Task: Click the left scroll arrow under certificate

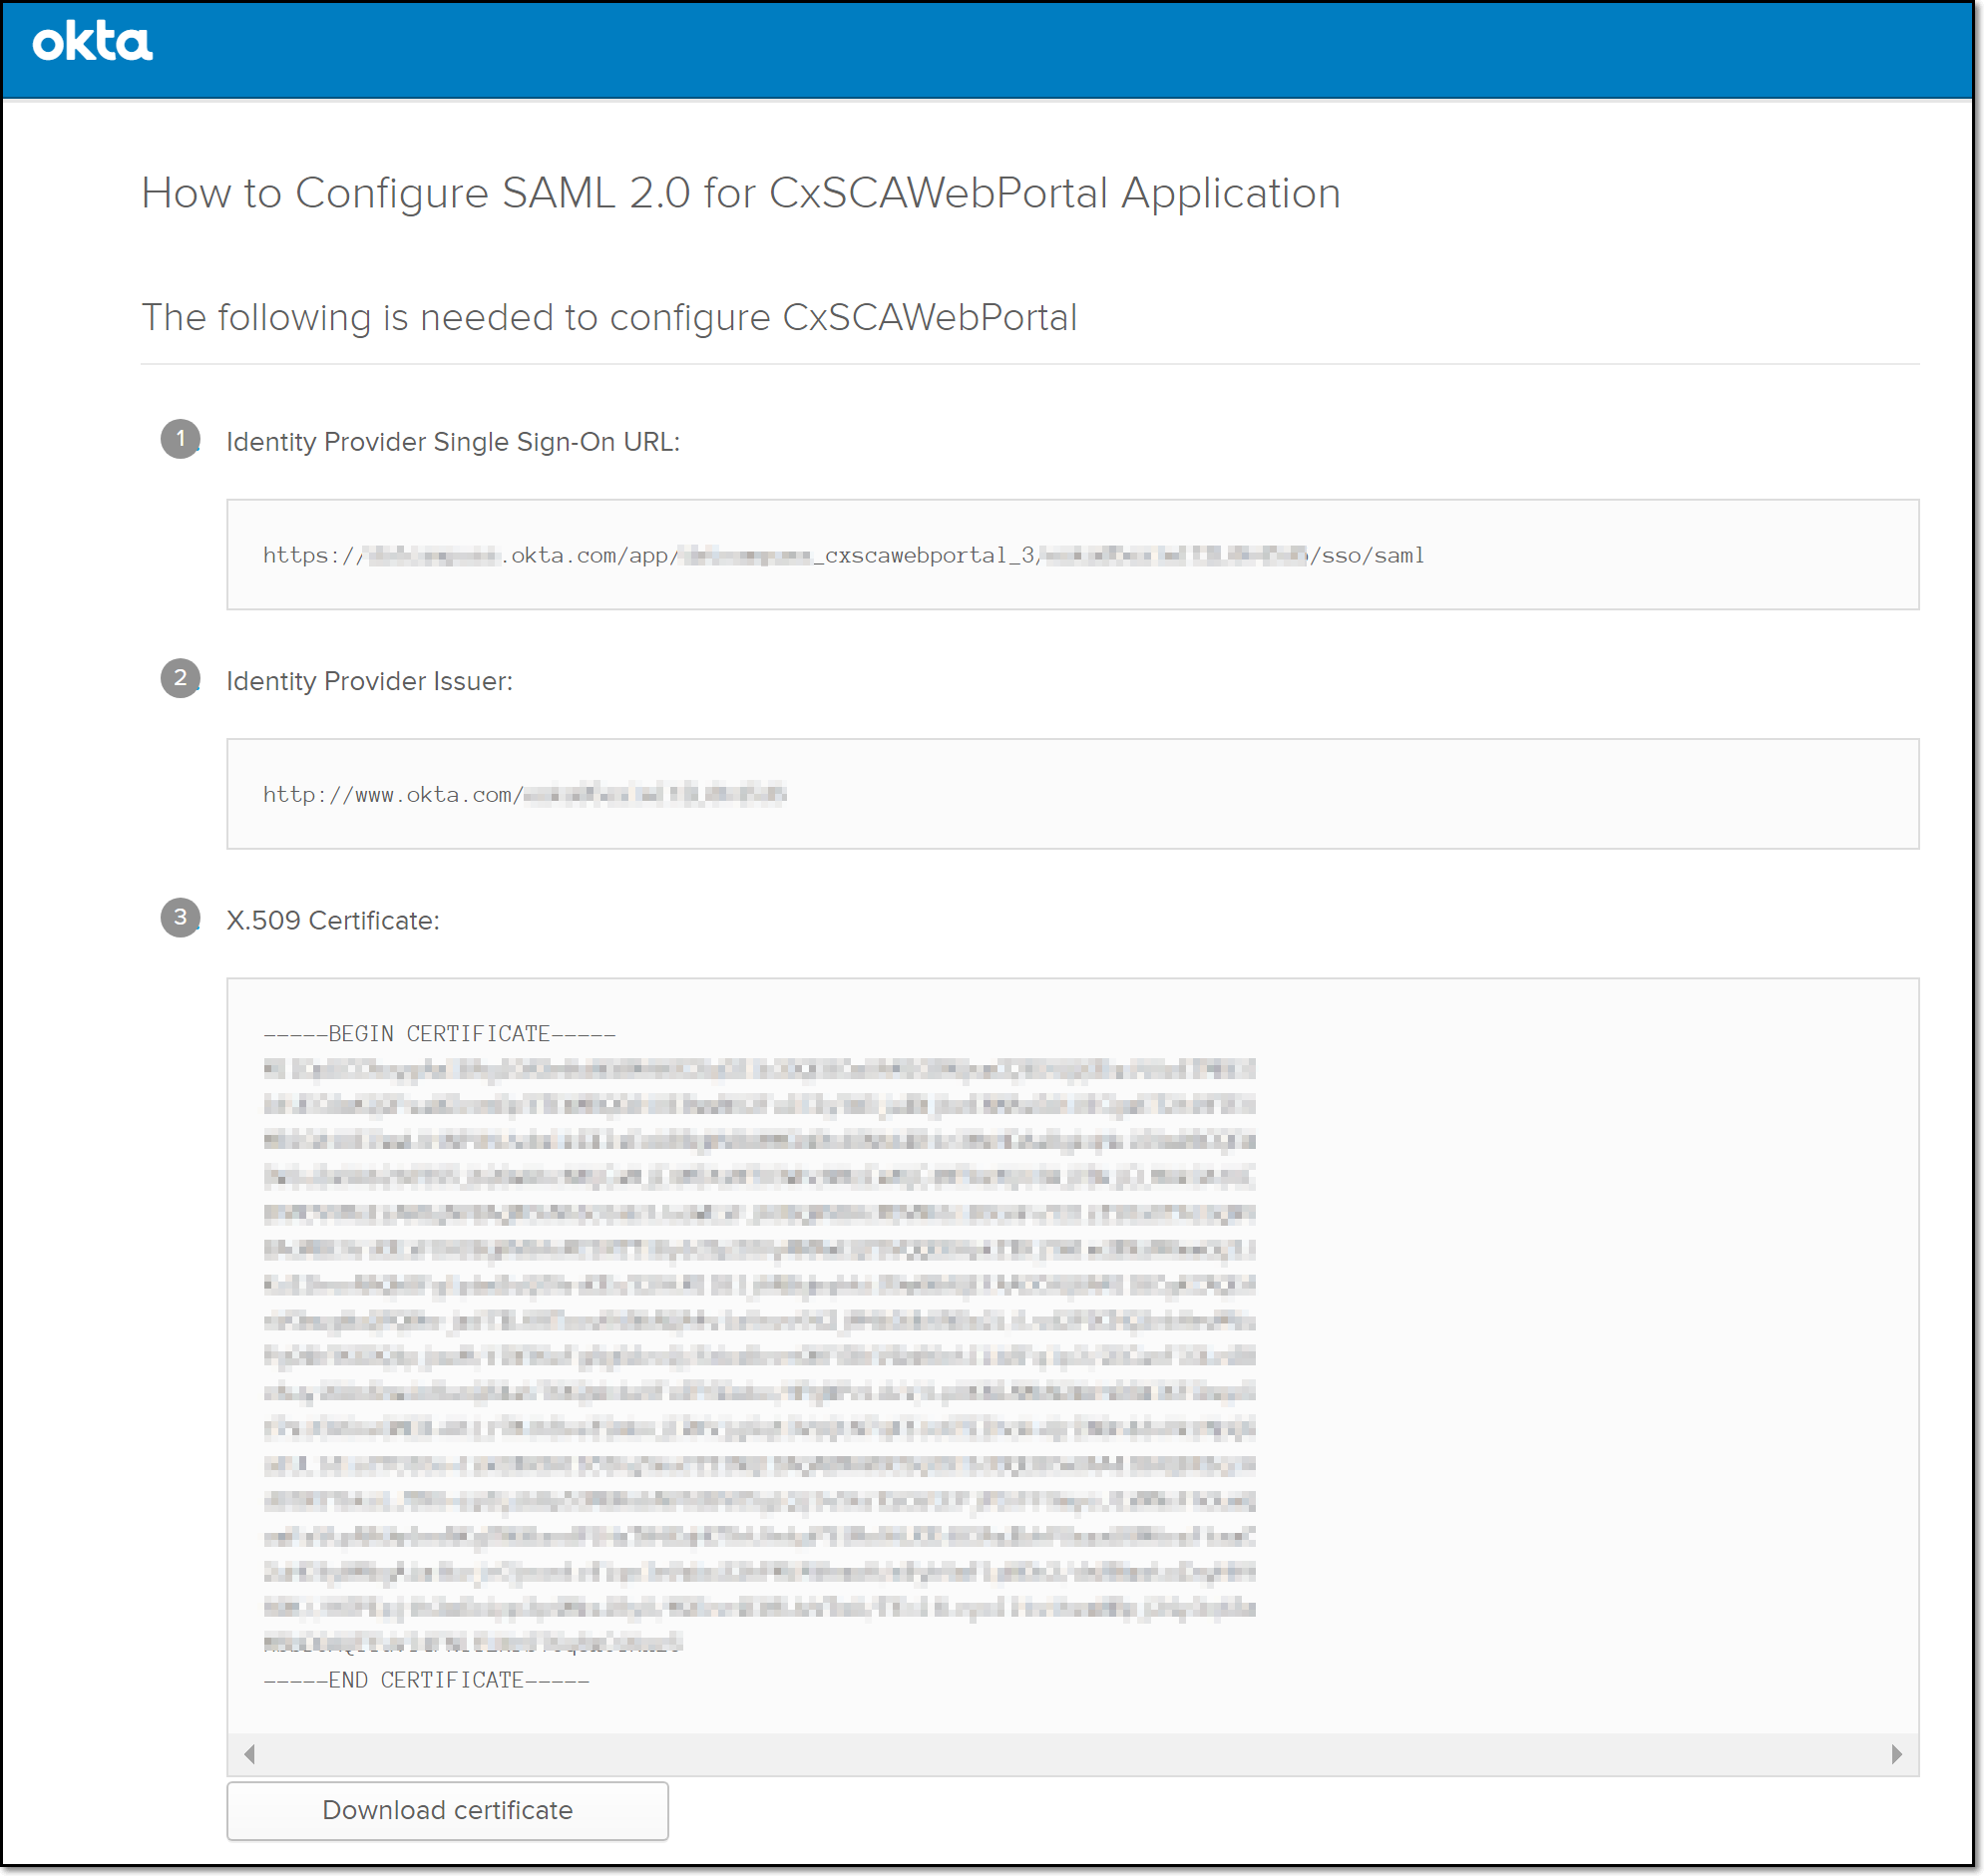Action: [250, 1754]
